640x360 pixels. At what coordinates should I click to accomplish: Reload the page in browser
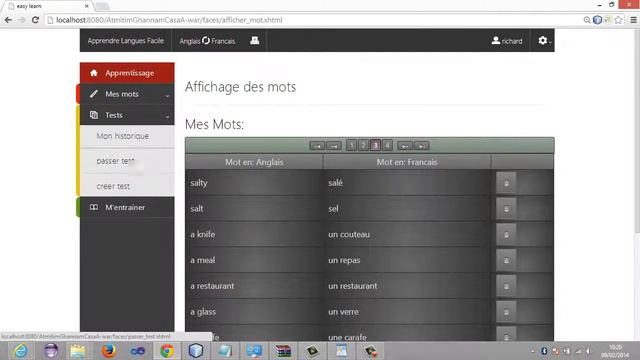click(36, 20)
